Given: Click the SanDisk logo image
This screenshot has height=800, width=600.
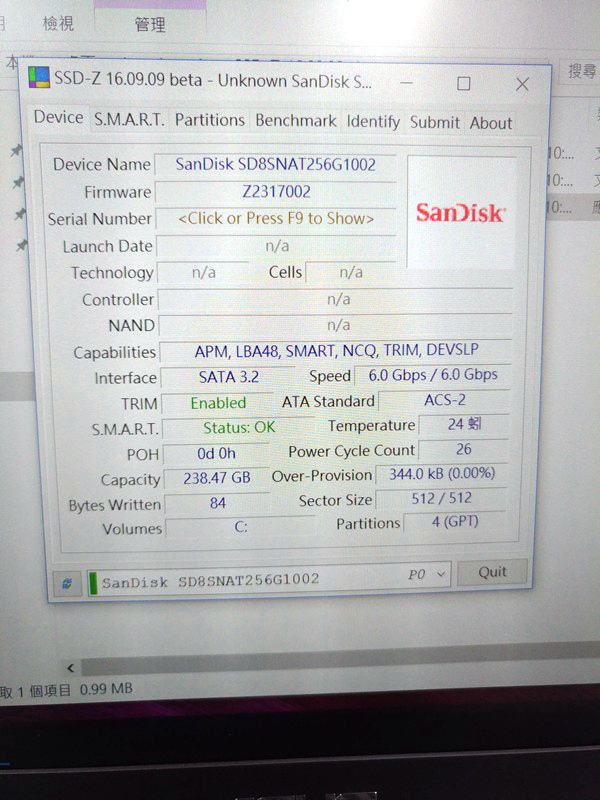Looking at the screenshot, I should 460,212.
